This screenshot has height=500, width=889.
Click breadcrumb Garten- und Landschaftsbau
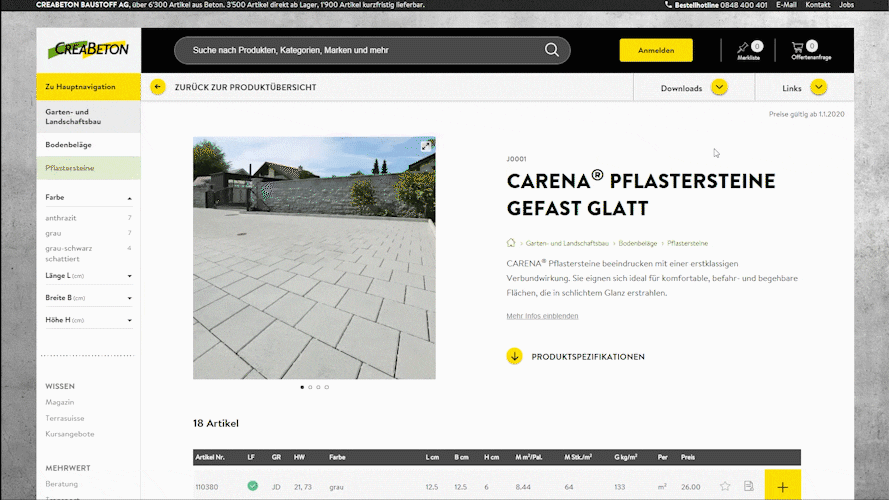click(x=567, y=243)
